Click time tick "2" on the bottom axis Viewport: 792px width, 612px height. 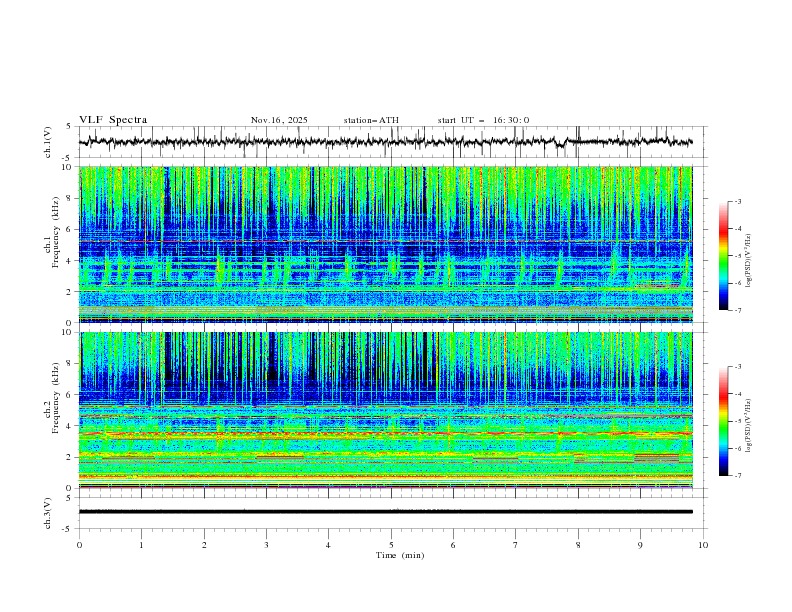pyautogui.click(x=204, y=545)
